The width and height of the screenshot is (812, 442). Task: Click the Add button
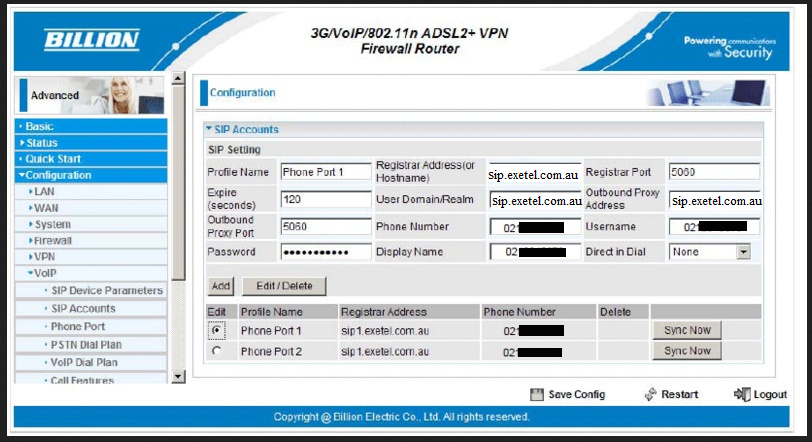(221, 286)
